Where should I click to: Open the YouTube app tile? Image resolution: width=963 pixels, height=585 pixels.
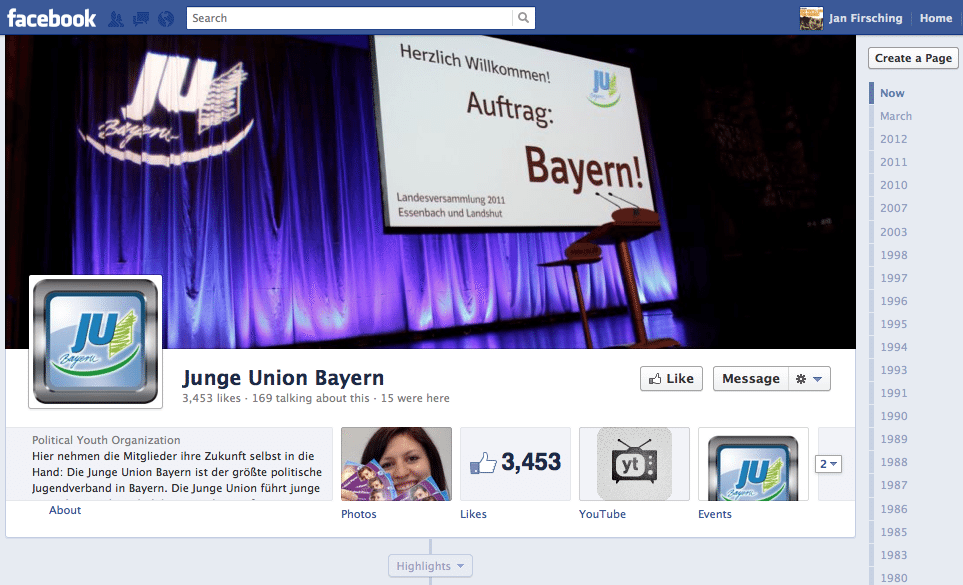coord(634,464)
